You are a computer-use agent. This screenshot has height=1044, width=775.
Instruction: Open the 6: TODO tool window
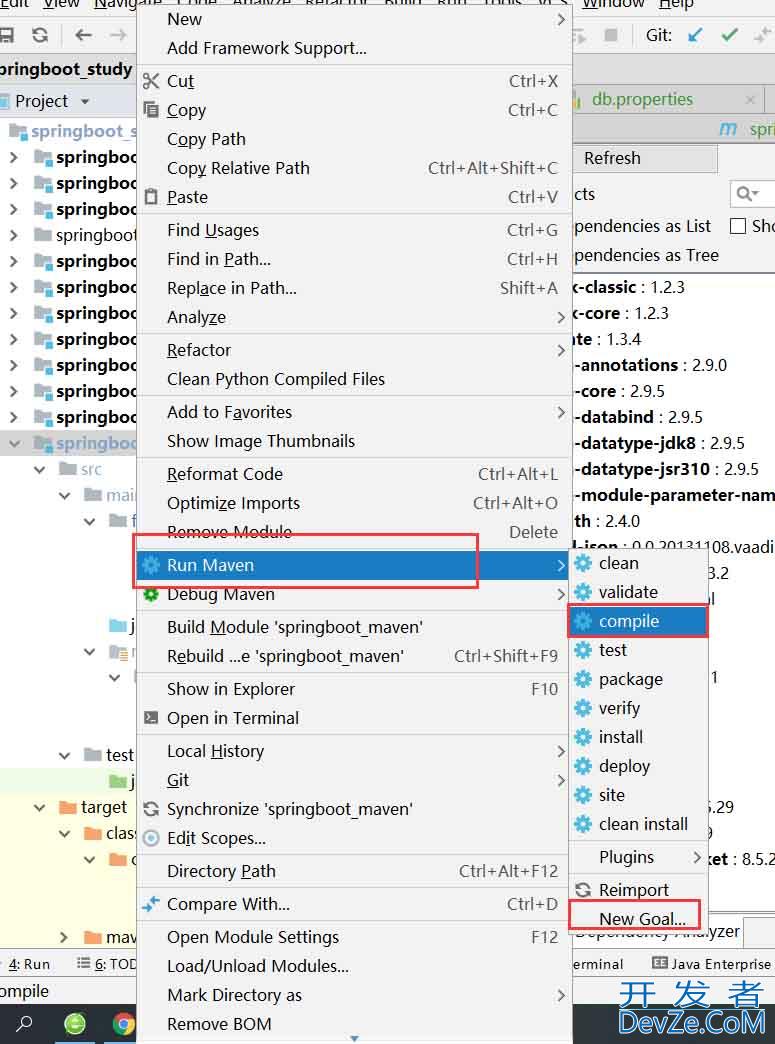107,964
